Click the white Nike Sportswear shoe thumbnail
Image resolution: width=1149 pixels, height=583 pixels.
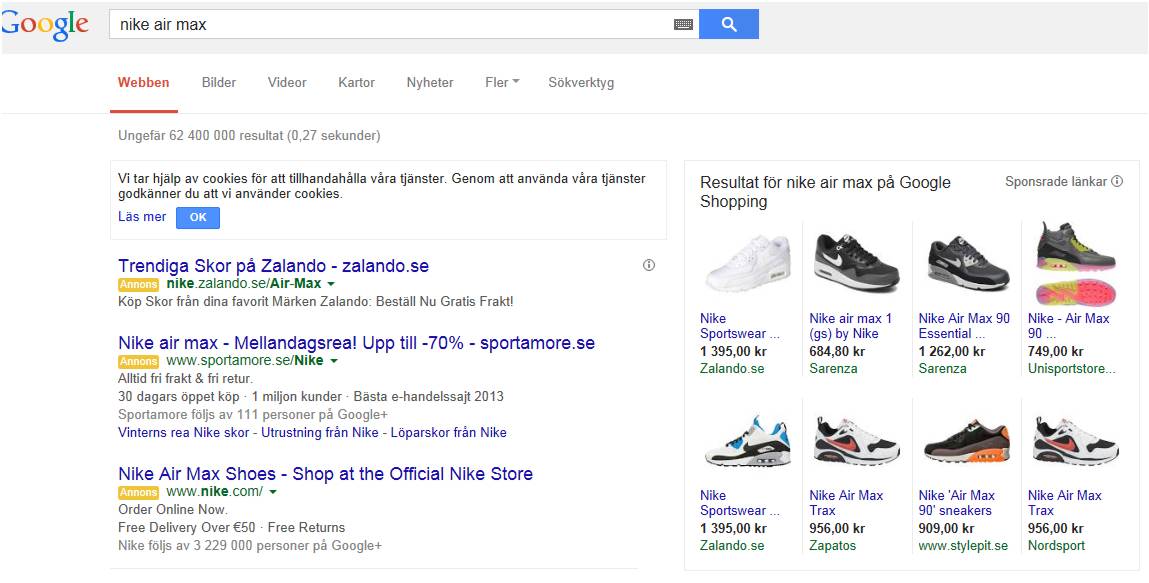pos(747,264)
